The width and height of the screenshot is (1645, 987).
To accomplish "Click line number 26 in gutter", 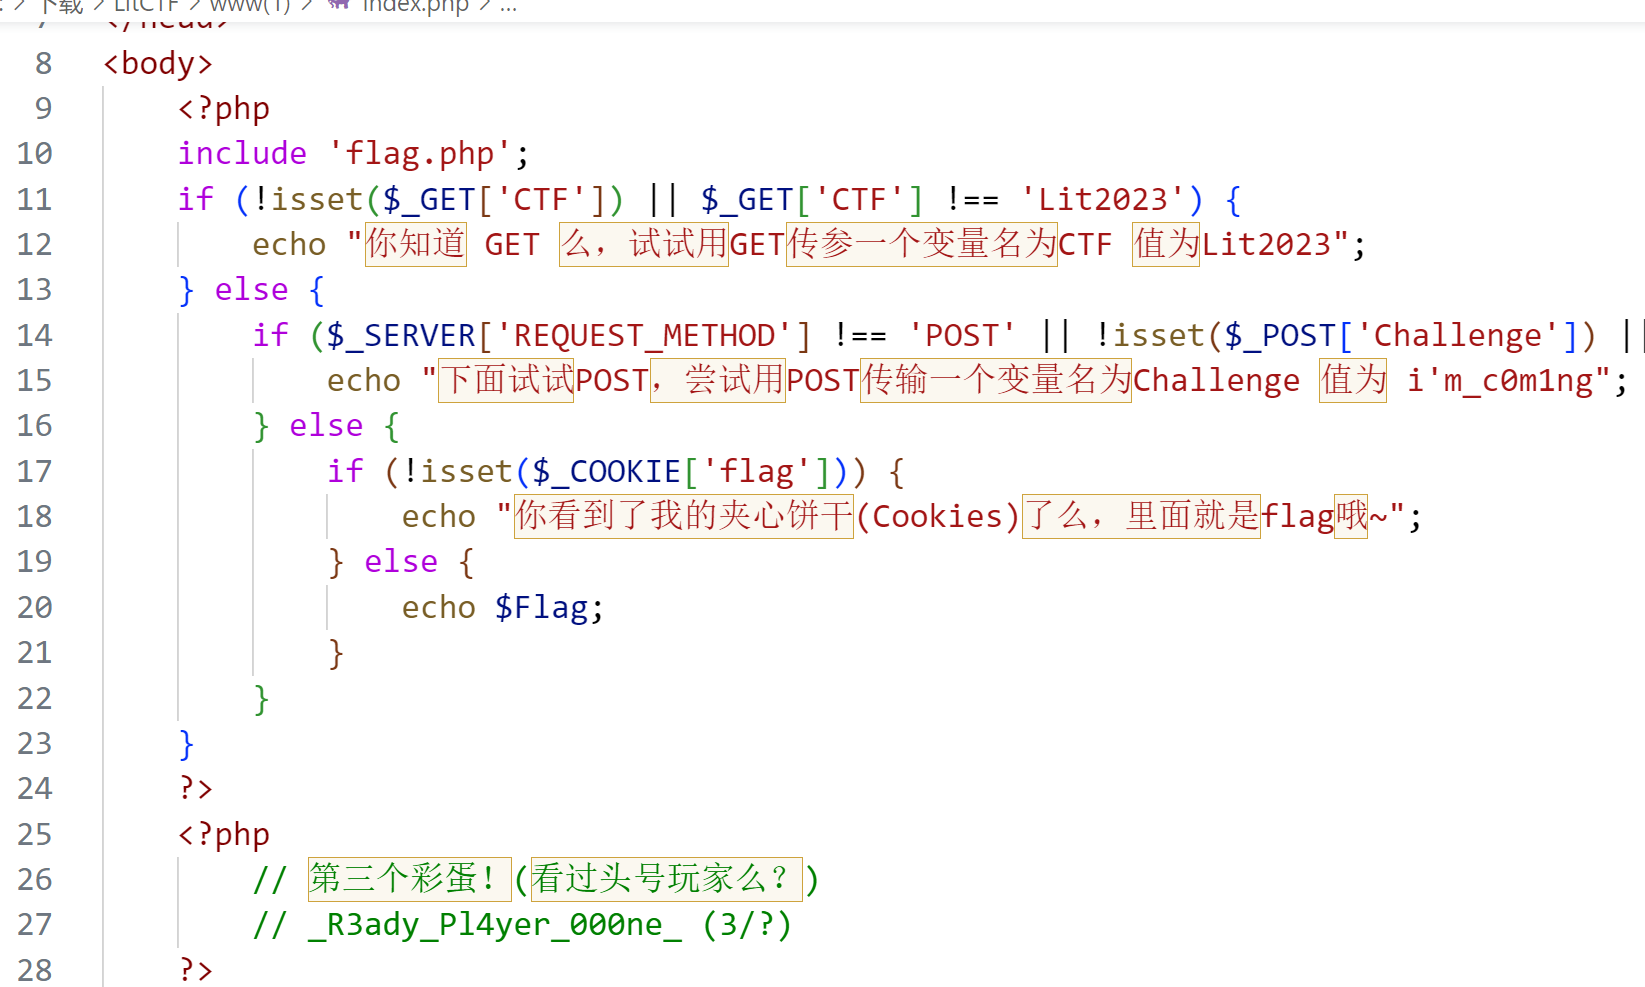I will (34, 879).
